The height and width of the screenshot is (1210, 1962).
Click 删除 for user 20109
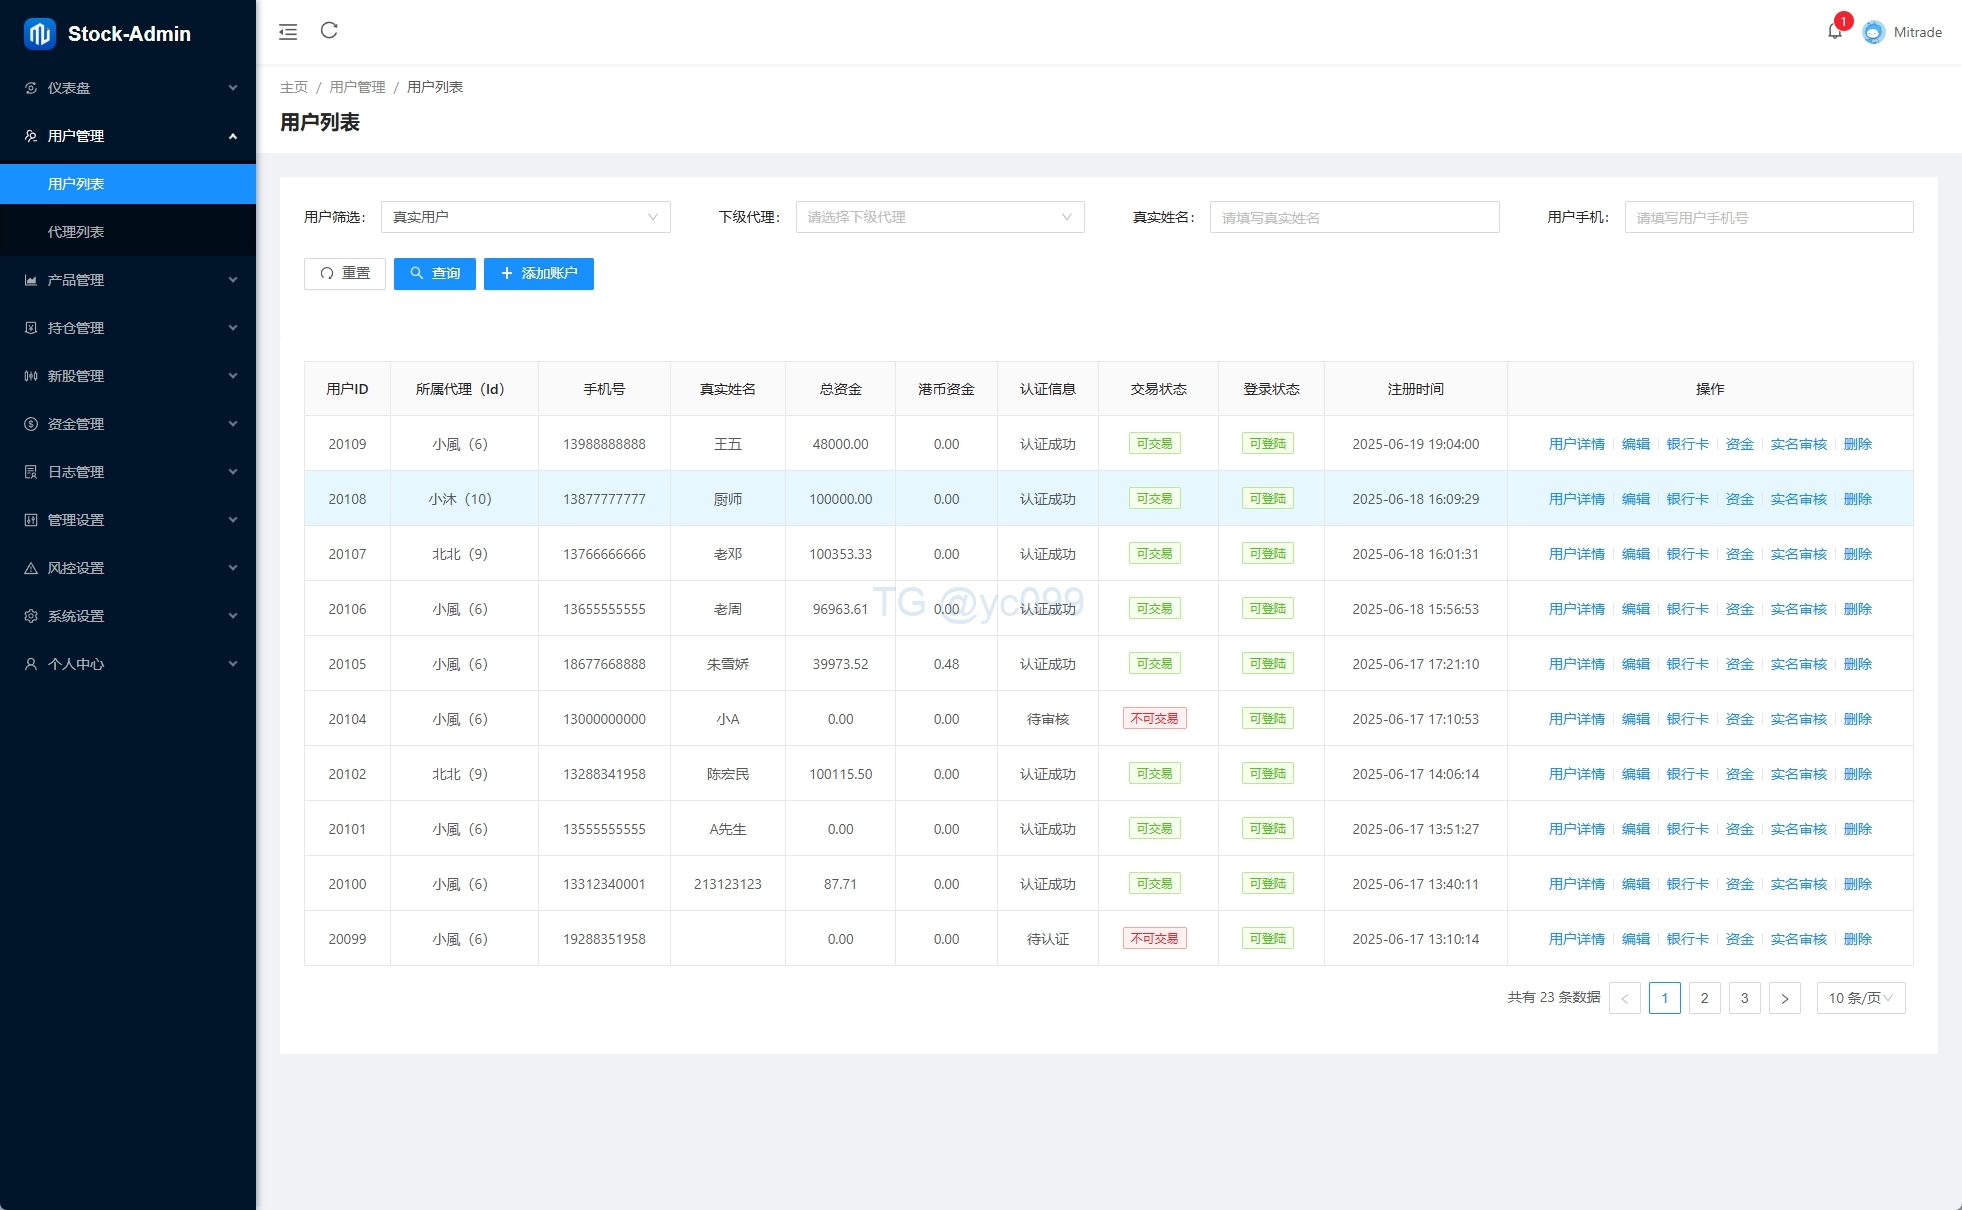tap(1857, 444)
